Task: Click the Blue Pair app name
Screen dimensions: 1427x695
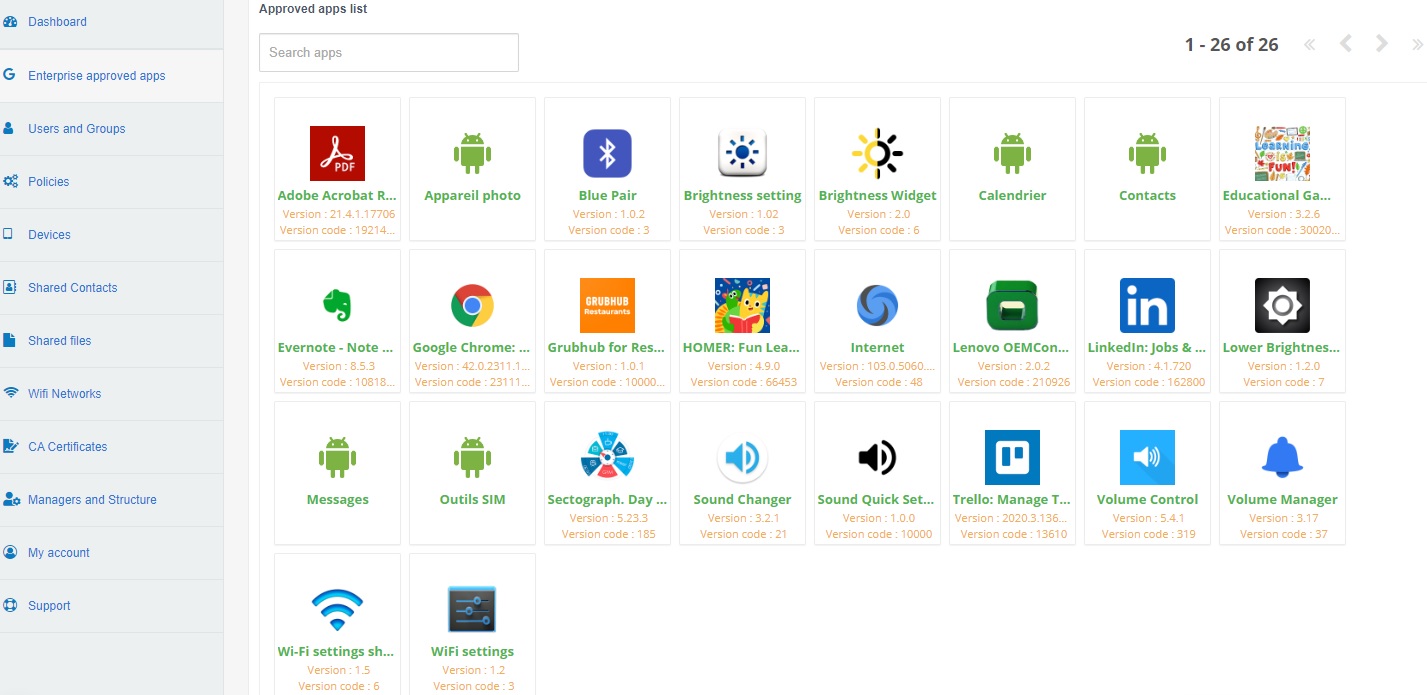Action: pyautogui.click(x=607, y=196)
